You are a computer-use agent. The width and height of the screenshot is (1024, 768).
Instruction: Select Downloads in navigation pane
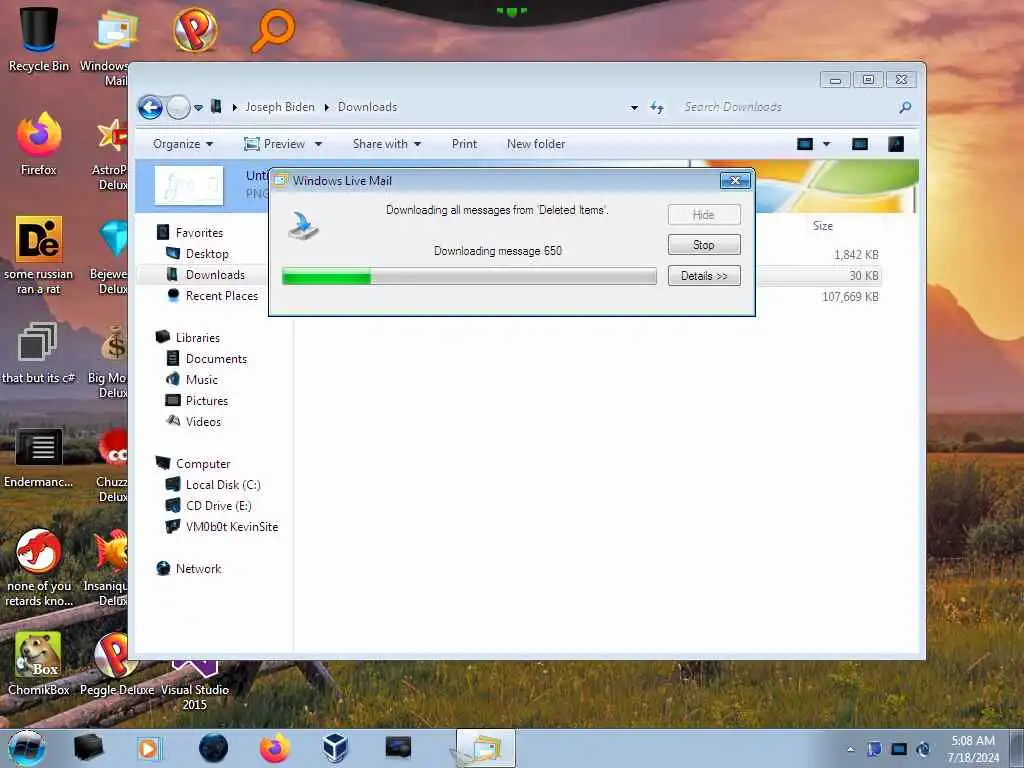(215, 275)
